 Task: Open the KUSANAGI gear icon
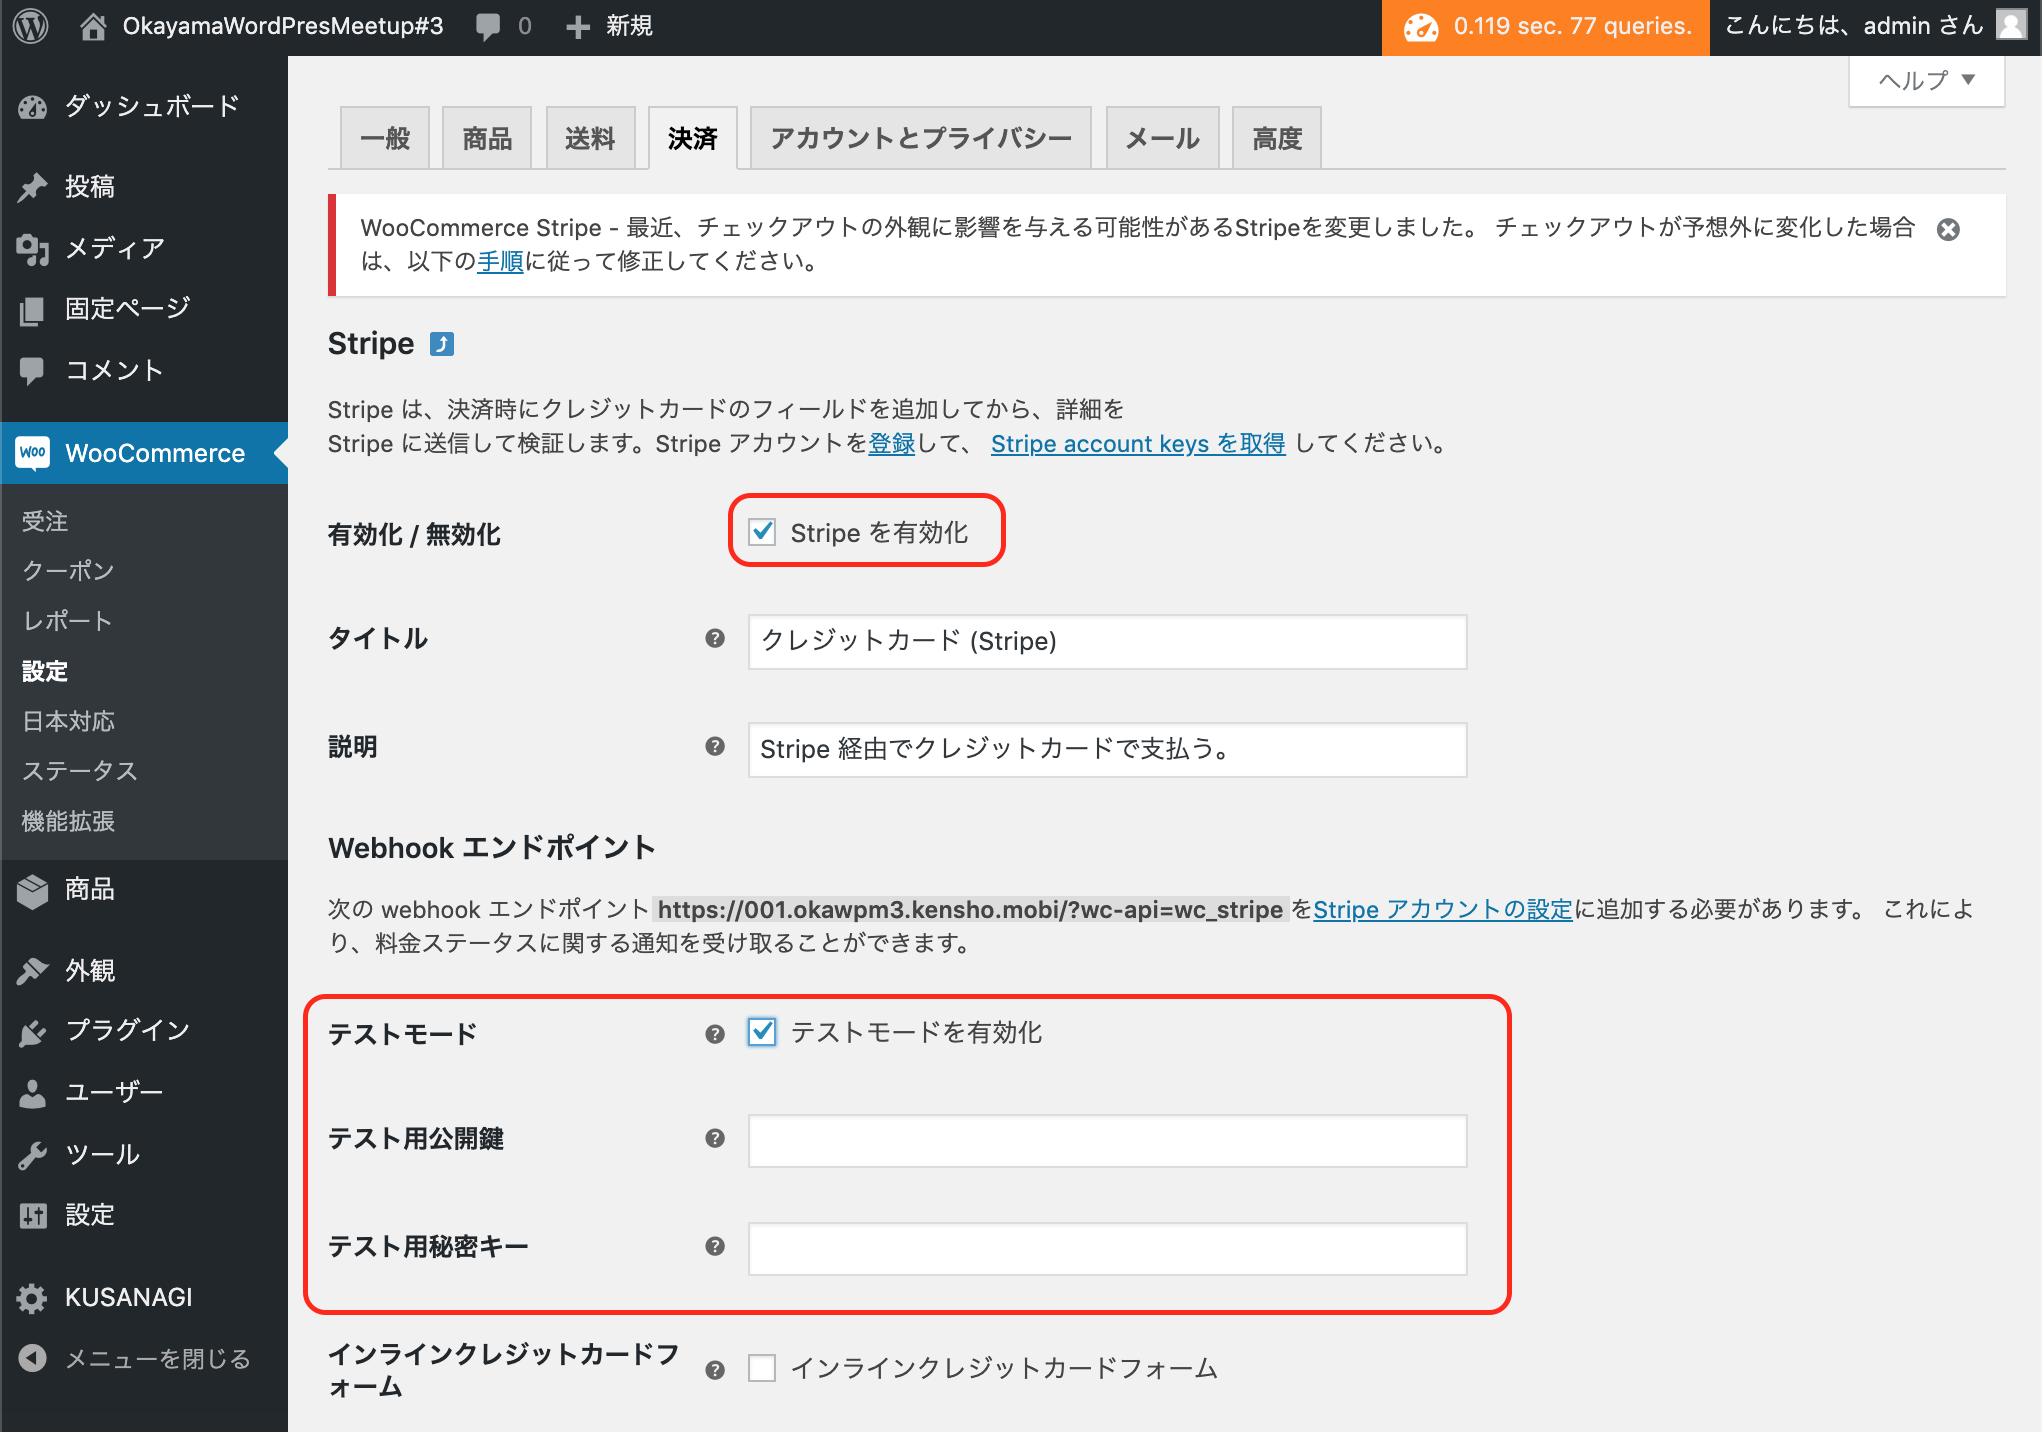[x=31, y=1297]
